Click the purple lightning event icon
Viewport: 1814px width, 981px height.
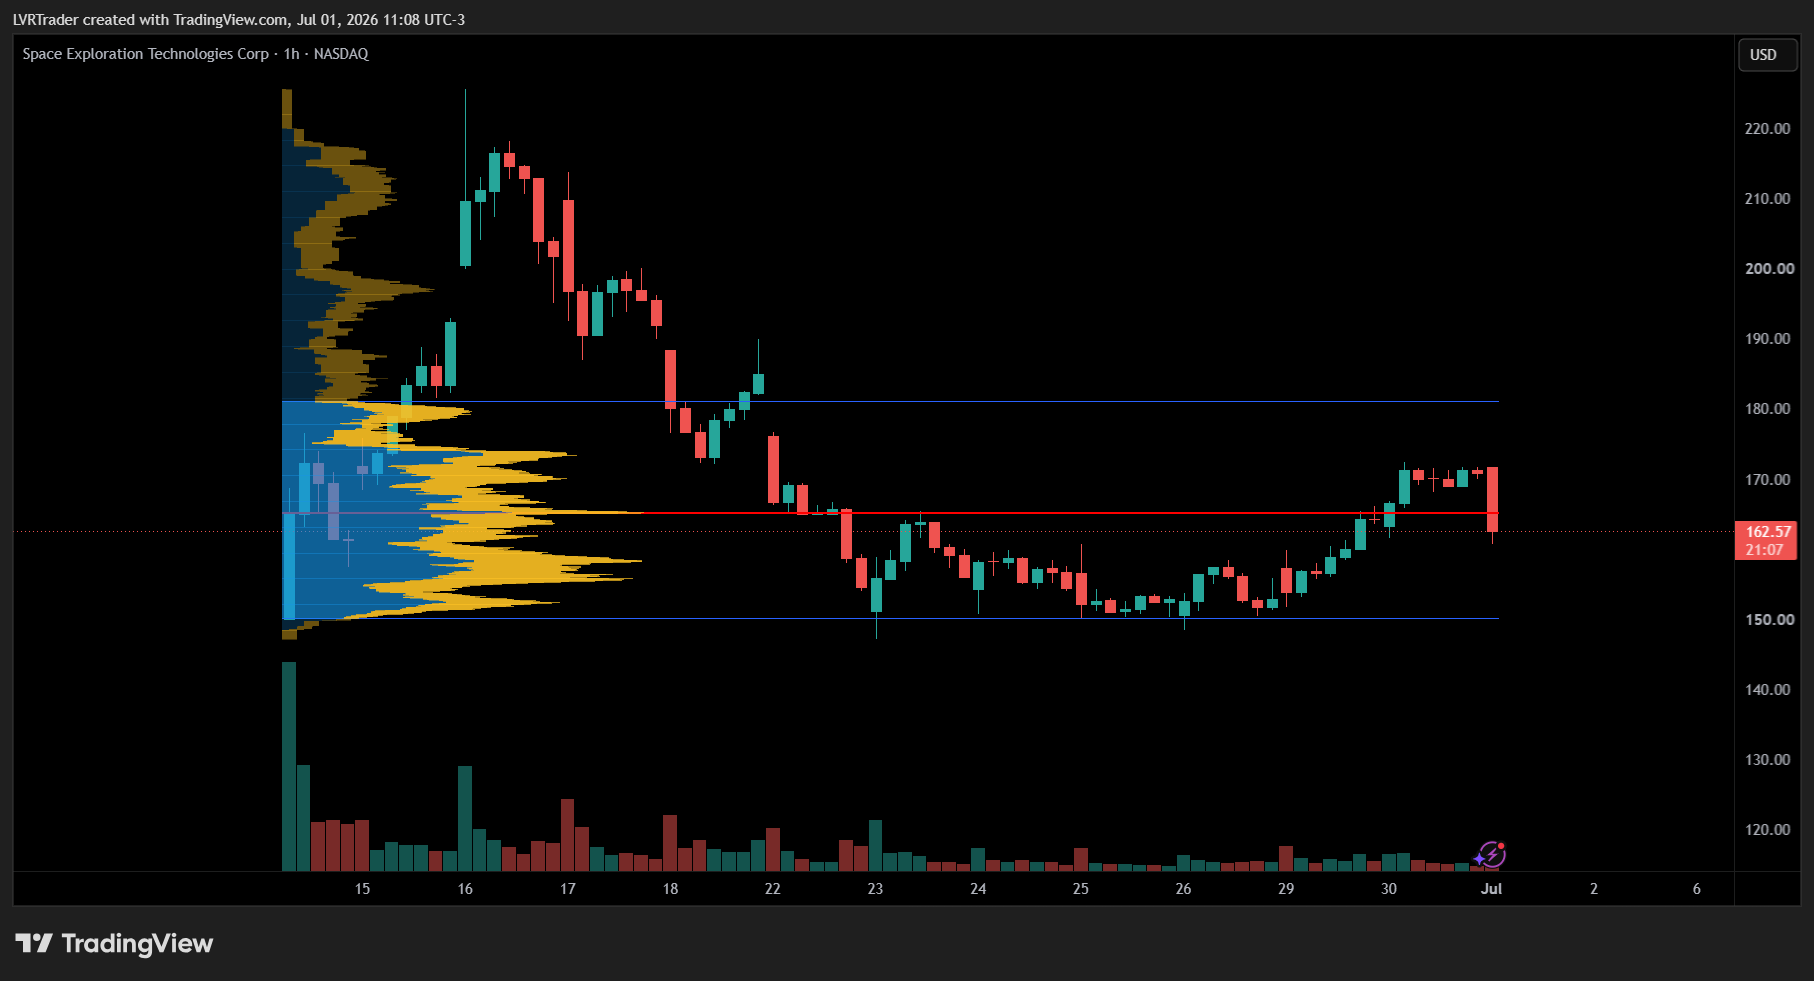(x=1490, y=854)
